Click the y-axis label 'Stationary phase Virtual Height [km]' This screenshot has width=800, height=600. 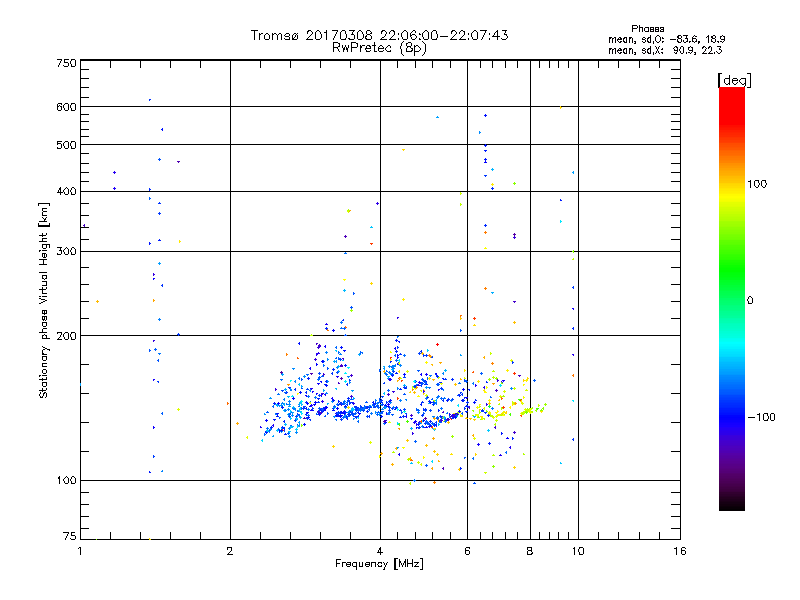click(x=43, y=301)
